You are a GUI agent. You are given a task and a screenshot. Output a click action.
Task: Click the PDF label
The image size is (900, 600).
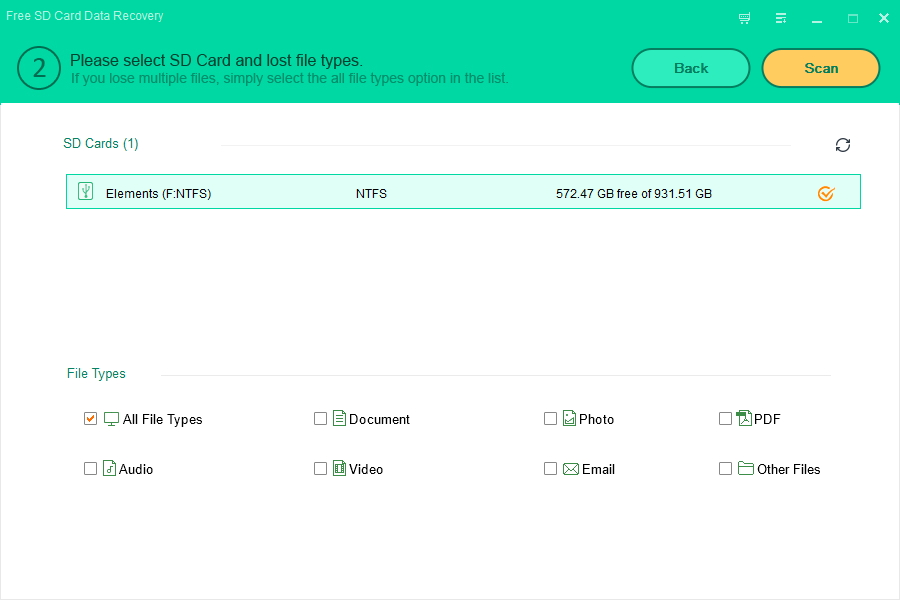[767, 419]
